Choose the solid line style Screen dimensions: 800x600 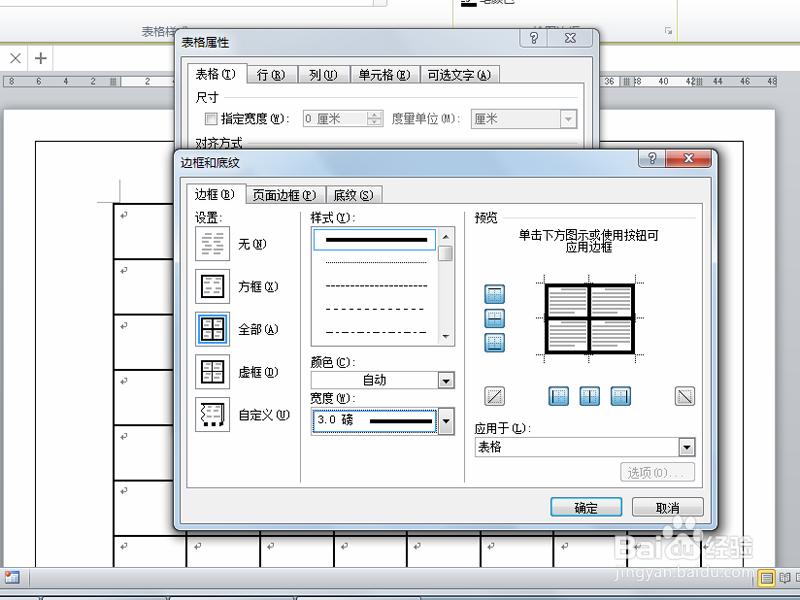pyautogui.click(x=375, y=240)
